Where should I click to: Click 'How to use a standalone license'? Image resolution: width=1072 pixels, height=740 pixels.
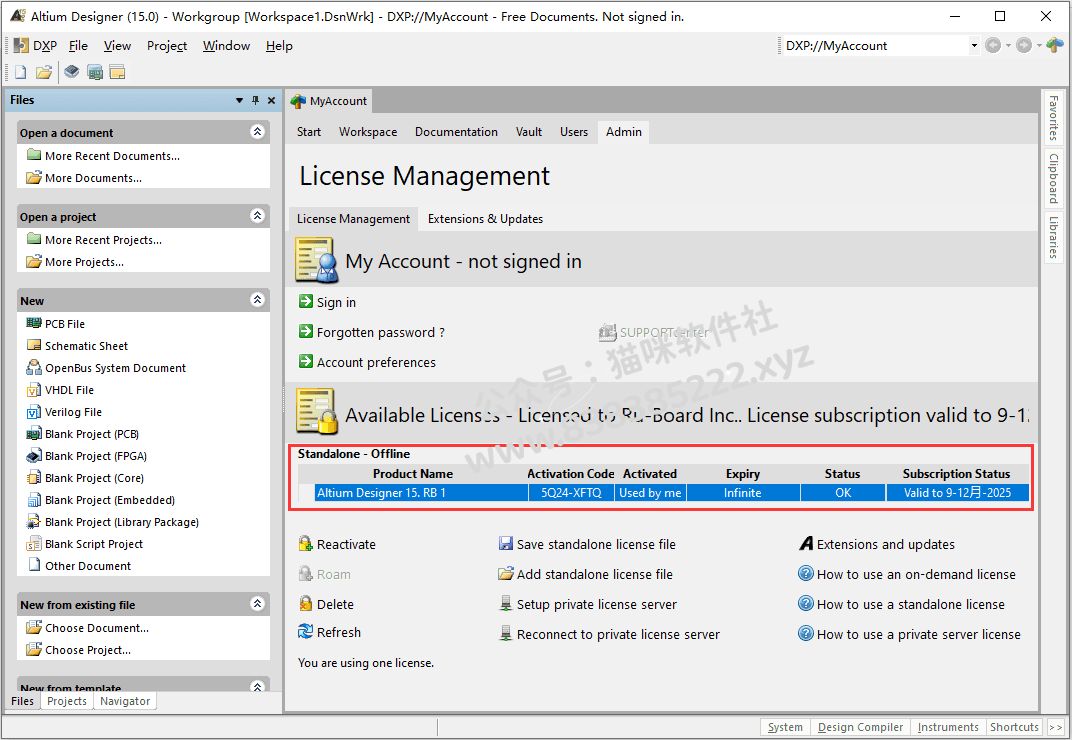click(x=911, y=605)
